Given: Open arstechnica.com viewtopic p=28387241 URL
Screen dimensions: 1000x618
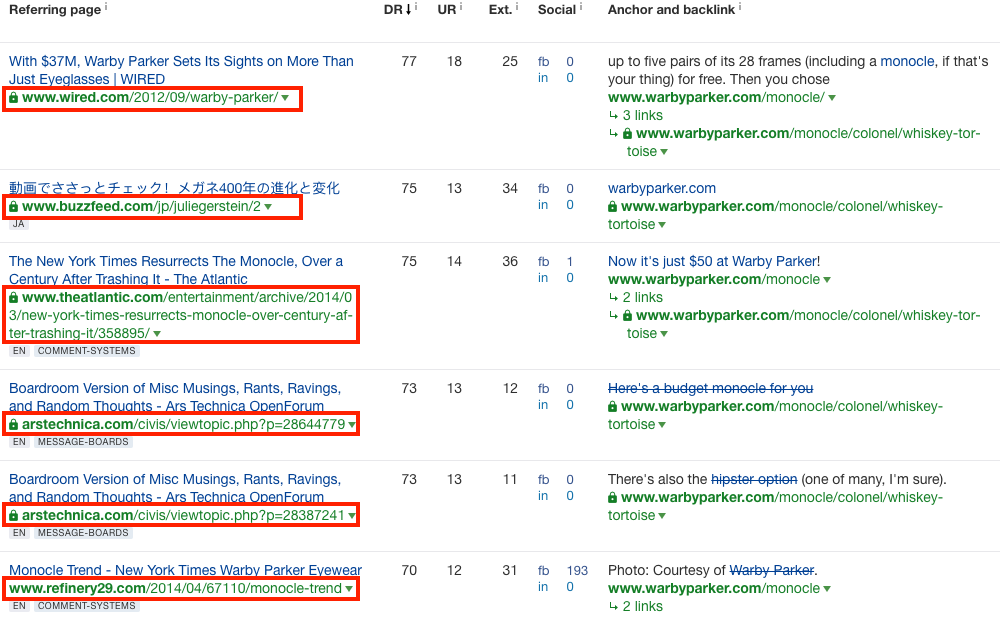Looking at the screenshot, I should 183,515.
